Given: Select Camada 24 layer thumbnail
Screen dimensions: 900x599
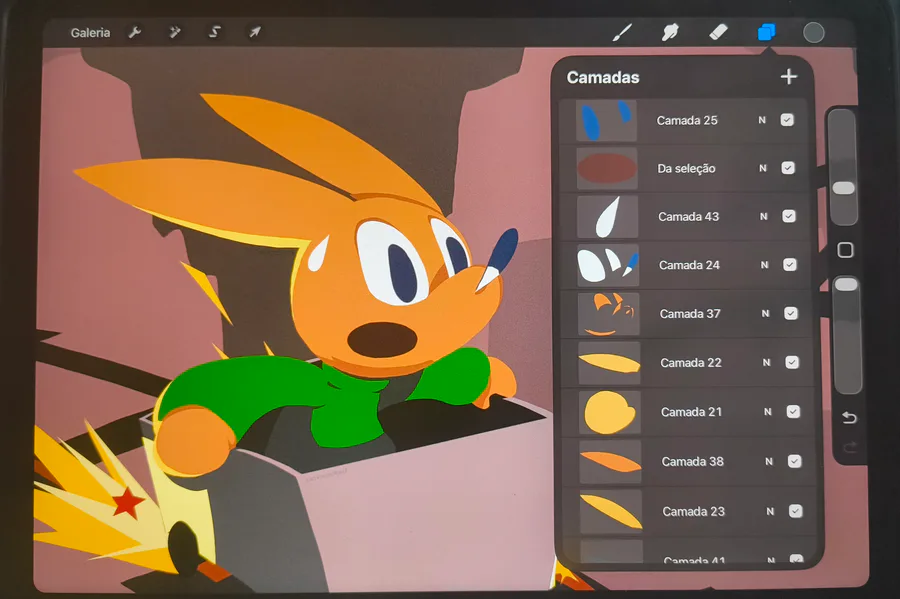Looking at the screenshot, I should (x=608, y=265).
